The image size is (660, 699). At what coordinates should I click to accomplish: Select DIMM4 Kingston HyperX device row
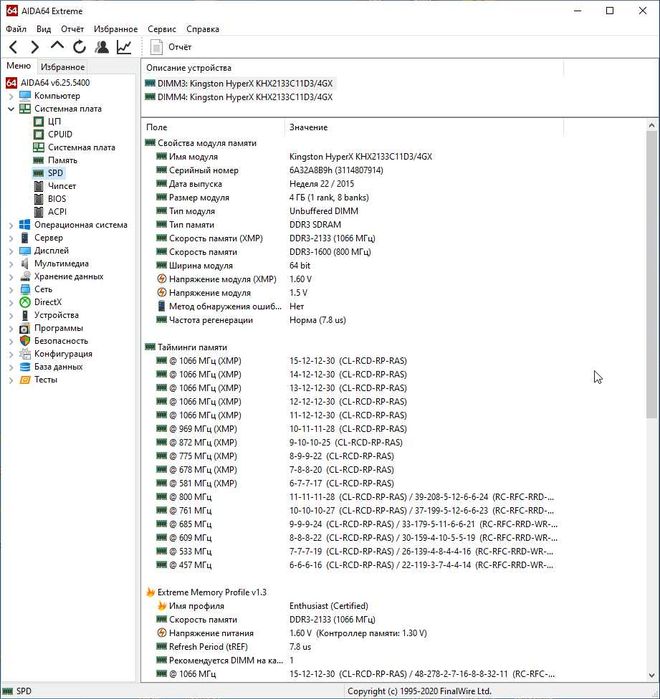point(239,97)
